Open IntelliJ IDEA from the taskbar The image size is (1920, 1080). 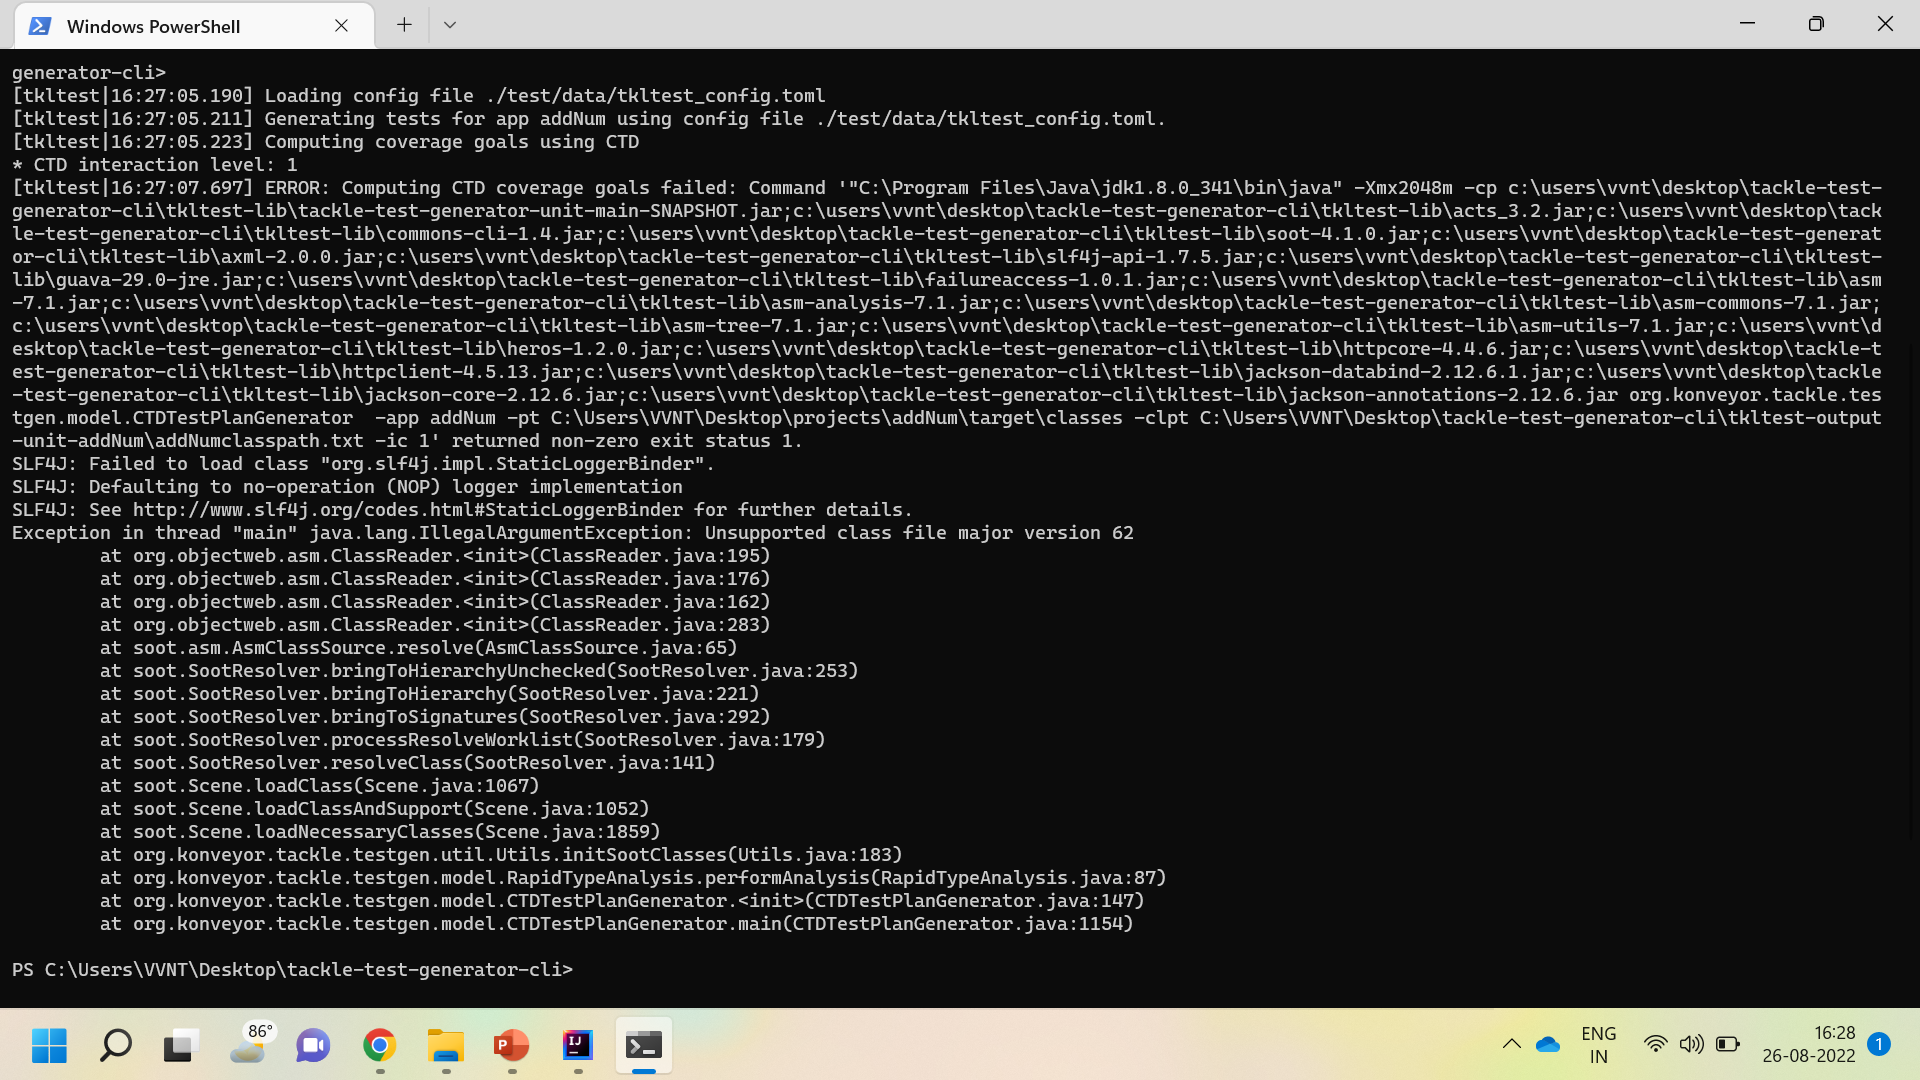point(576,1045)
